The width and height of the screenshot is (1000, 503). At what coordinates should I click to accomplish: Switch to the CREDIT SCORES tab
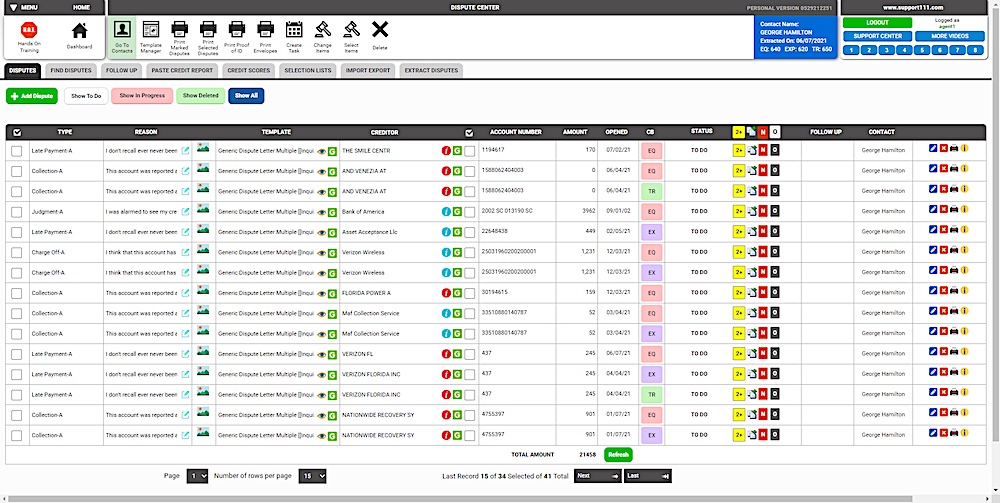point(249,70)
